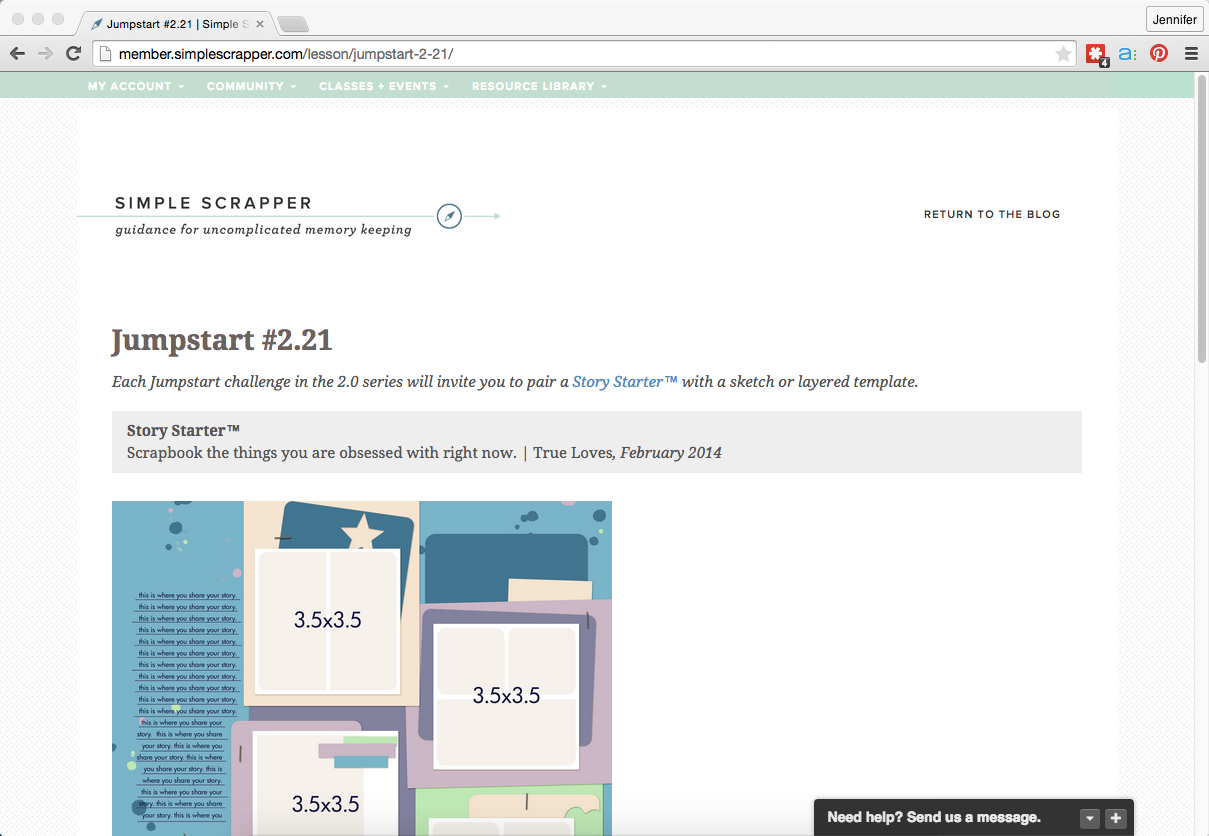This screenshot has width=1209, height=836.
Task: Click the Jennifer profile button
Action: [1174, 20]
